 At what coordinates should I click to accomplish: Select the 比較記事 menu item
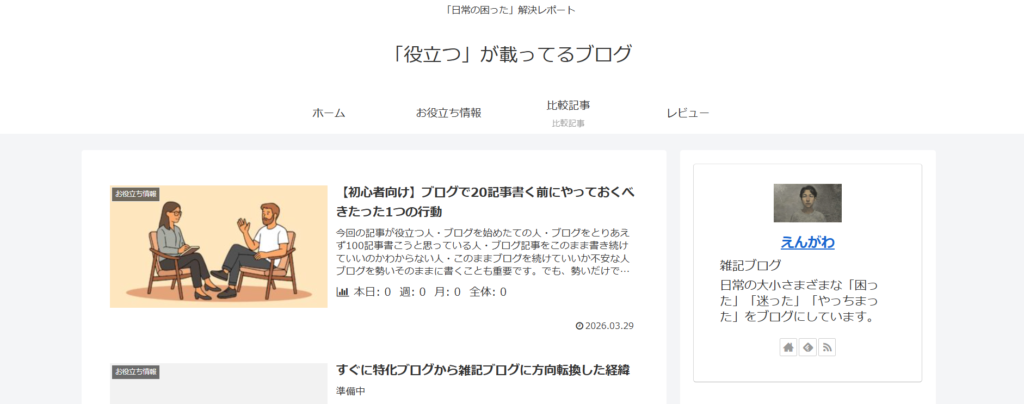(568, 106)
